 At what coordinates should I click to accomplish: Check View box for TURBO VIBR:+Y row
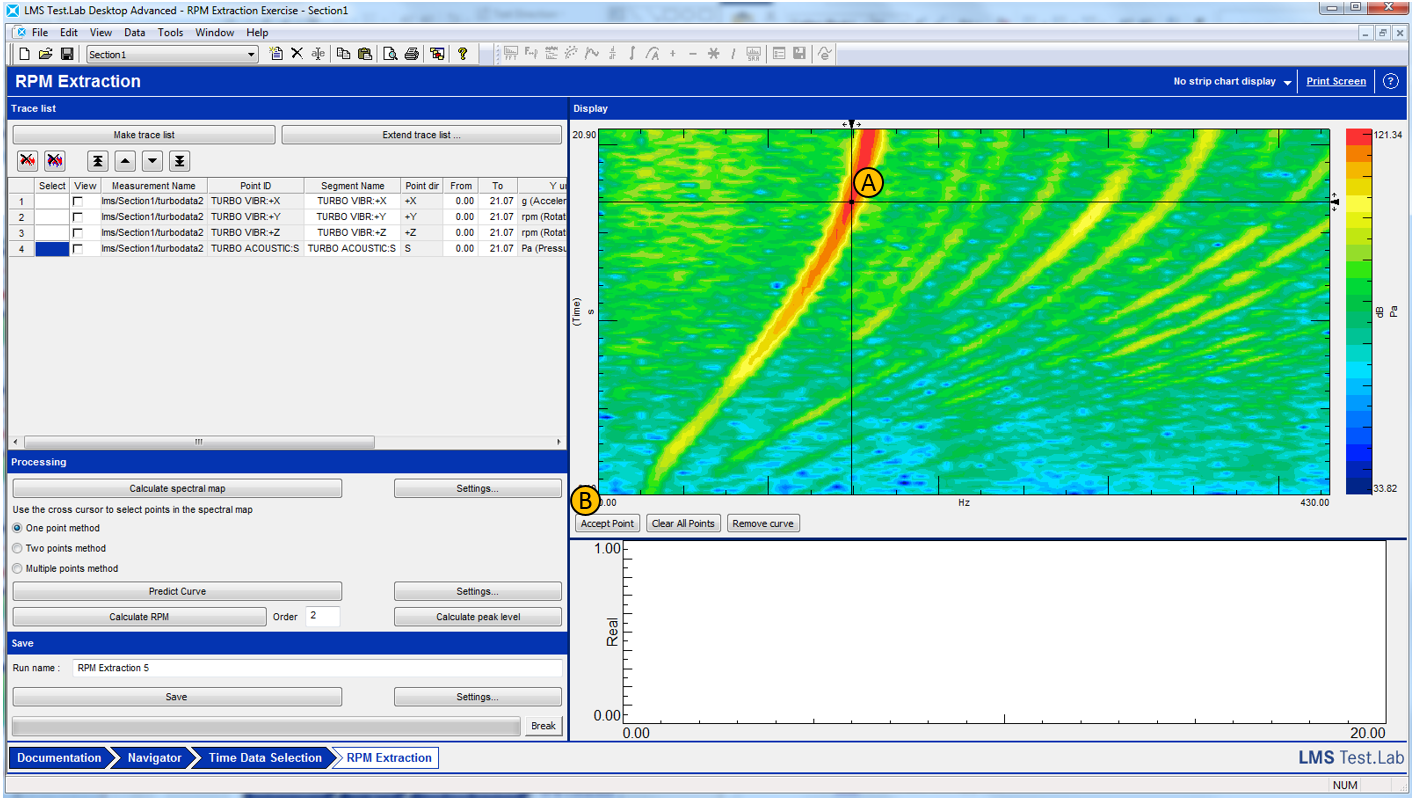pyautogui.click(x=78, y=217)
